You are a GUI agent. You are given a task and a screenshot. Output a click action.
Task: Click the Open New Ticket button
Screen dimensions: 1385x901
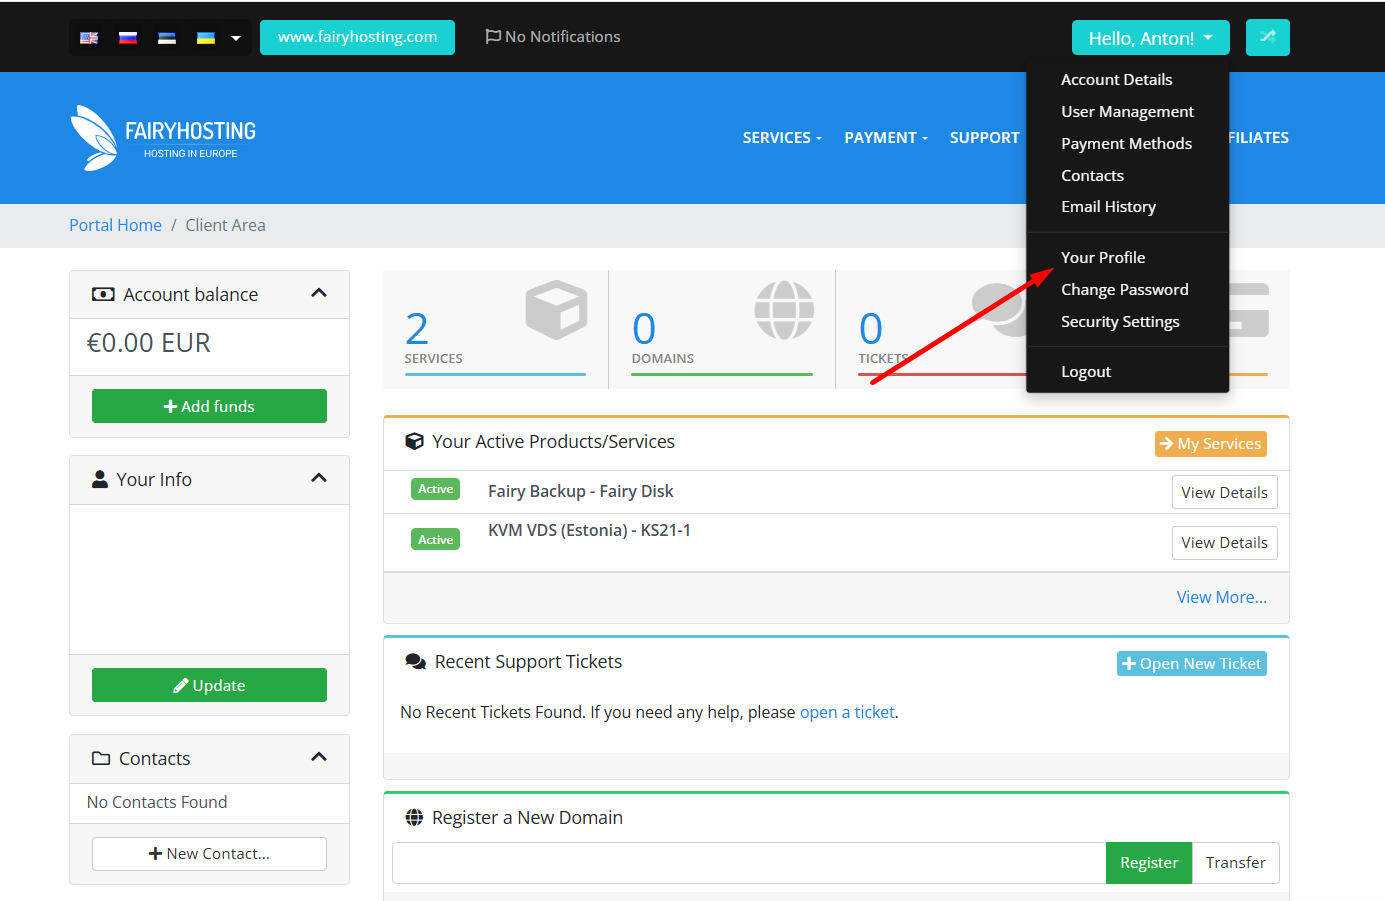1192,664
